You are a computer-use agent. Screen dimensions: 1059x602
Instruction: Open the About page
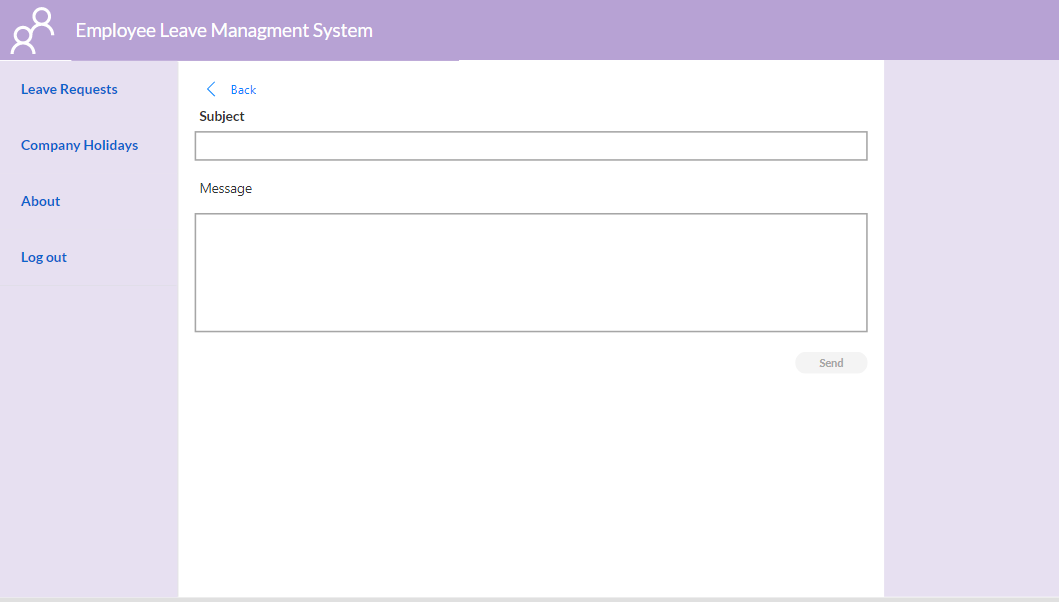click(x=41, y=201)
